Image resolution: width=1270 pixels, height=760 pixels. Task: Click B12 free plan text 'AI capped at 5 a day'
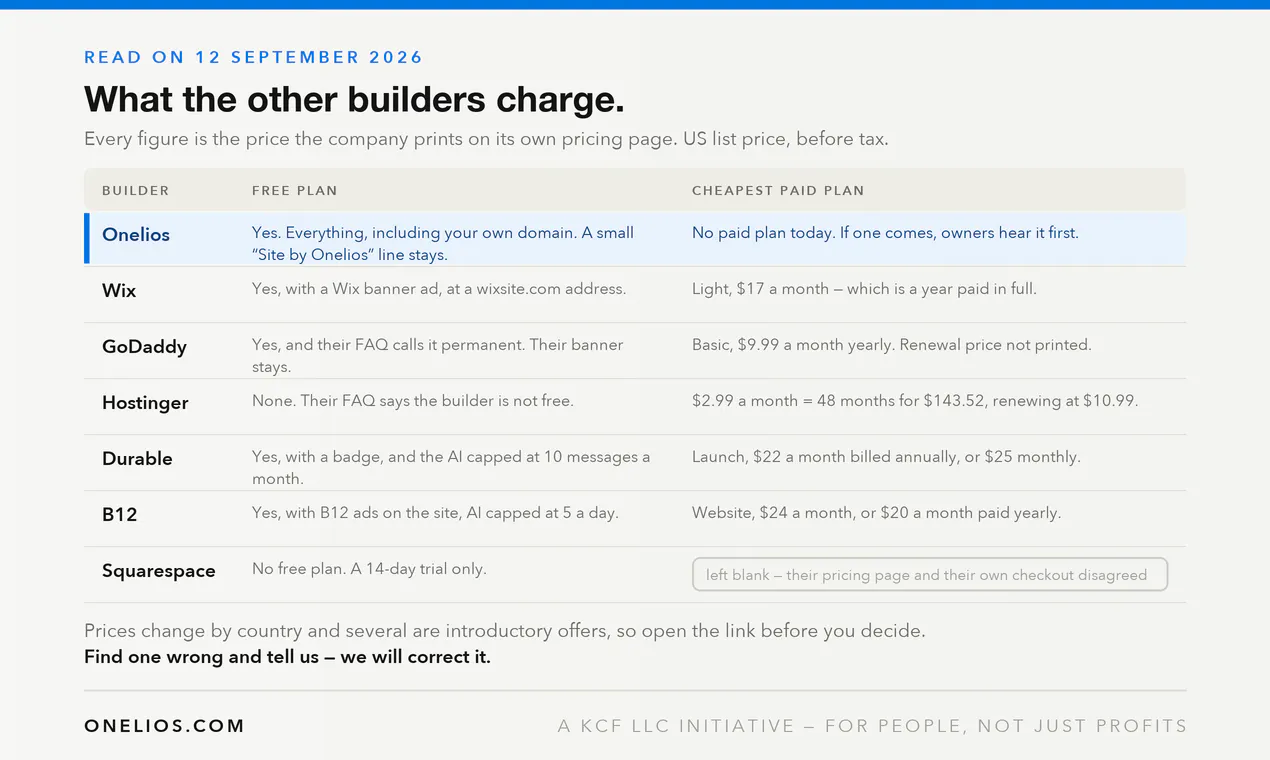coord(435,513)
